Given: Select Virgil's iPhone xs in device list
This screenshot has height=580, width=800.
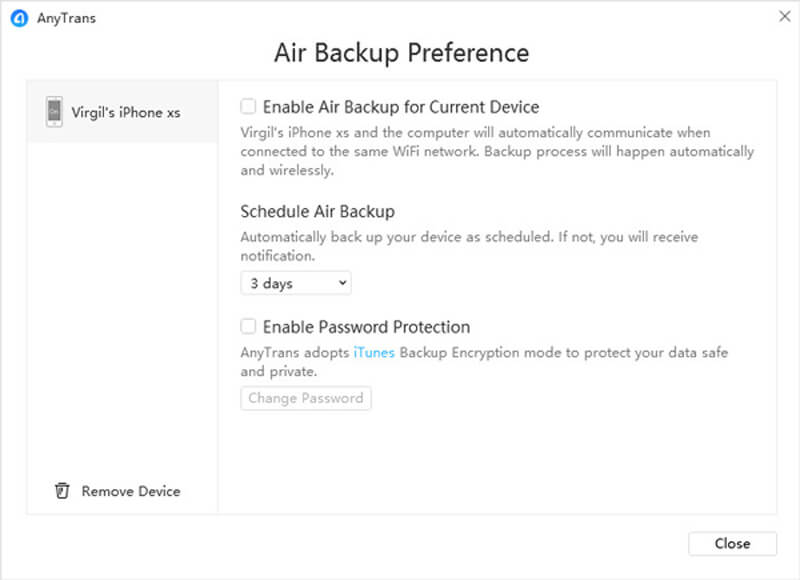Looking at the screenshot, I should [x=126, y=112].
